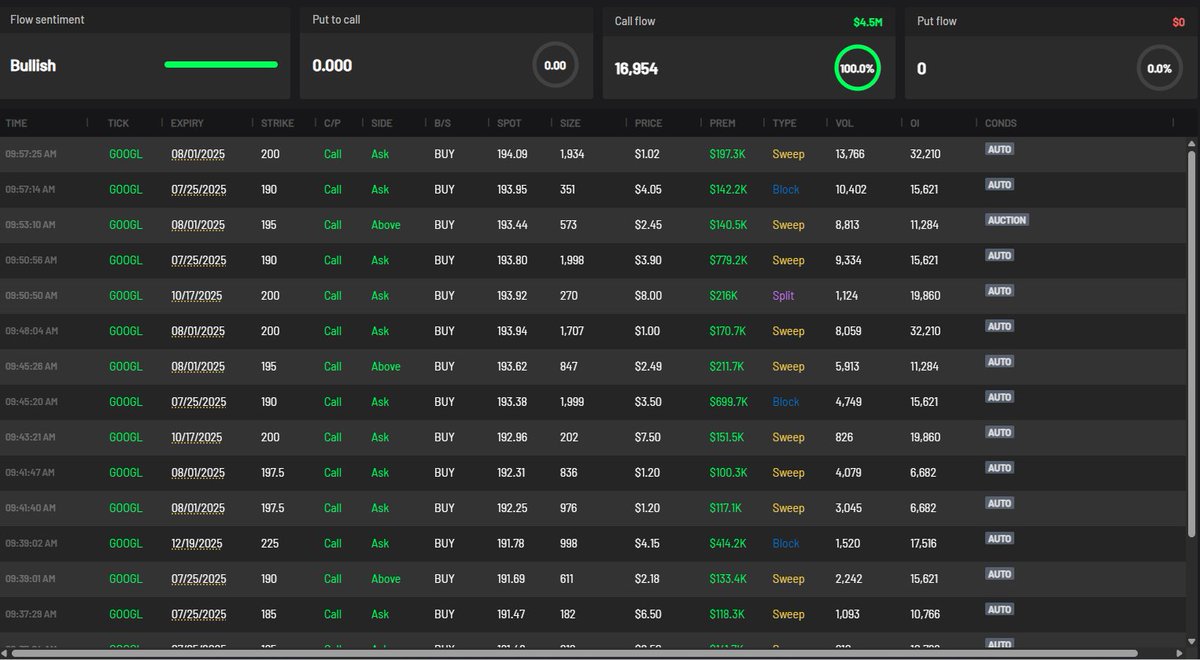
Task: Click the B/S column header
Action: (x=442, y=123)
